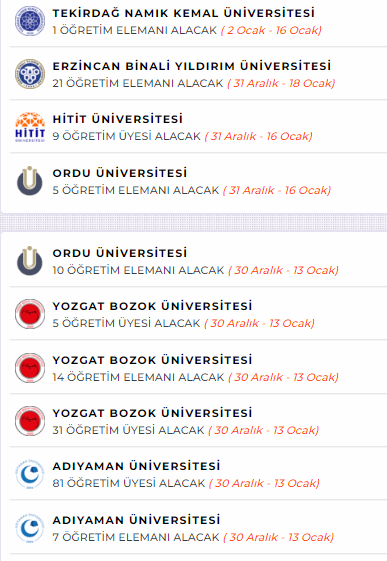This screenshot has height=561, width=387.
Task: Open 14 Öğretim Elemanı Alacak listing
Action: (x=138, y=377)
